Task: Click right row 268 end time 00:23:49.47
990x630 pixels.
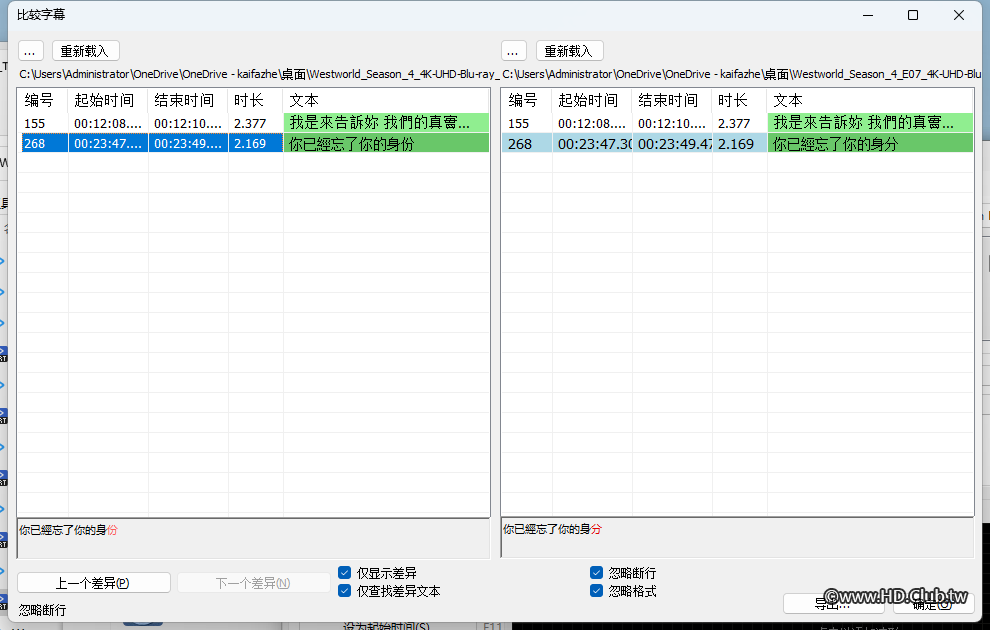Action: pyautogui.click(x=672, y=144)
